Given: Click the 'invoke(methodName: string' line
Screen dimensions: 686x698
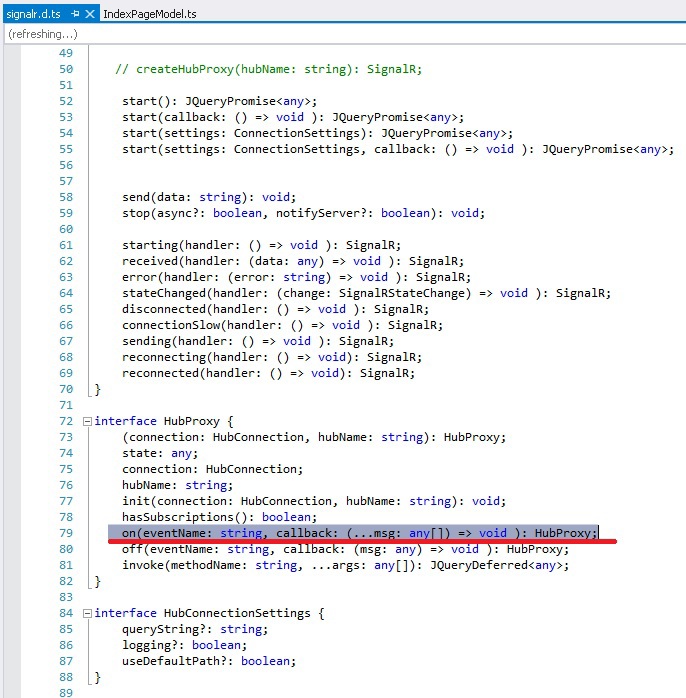Looking at the screenshot, I should [x=345, y=565].
